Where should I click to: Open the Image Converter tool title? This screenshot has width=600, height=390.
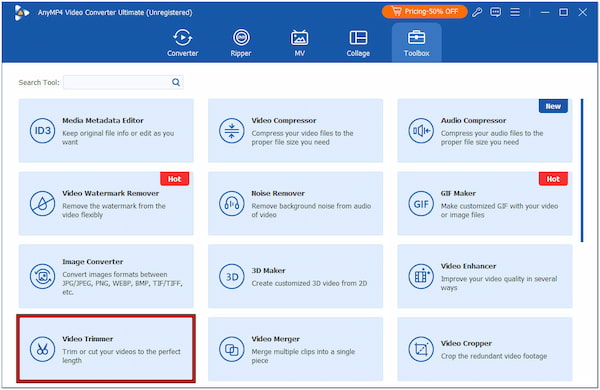click(93, 262)
